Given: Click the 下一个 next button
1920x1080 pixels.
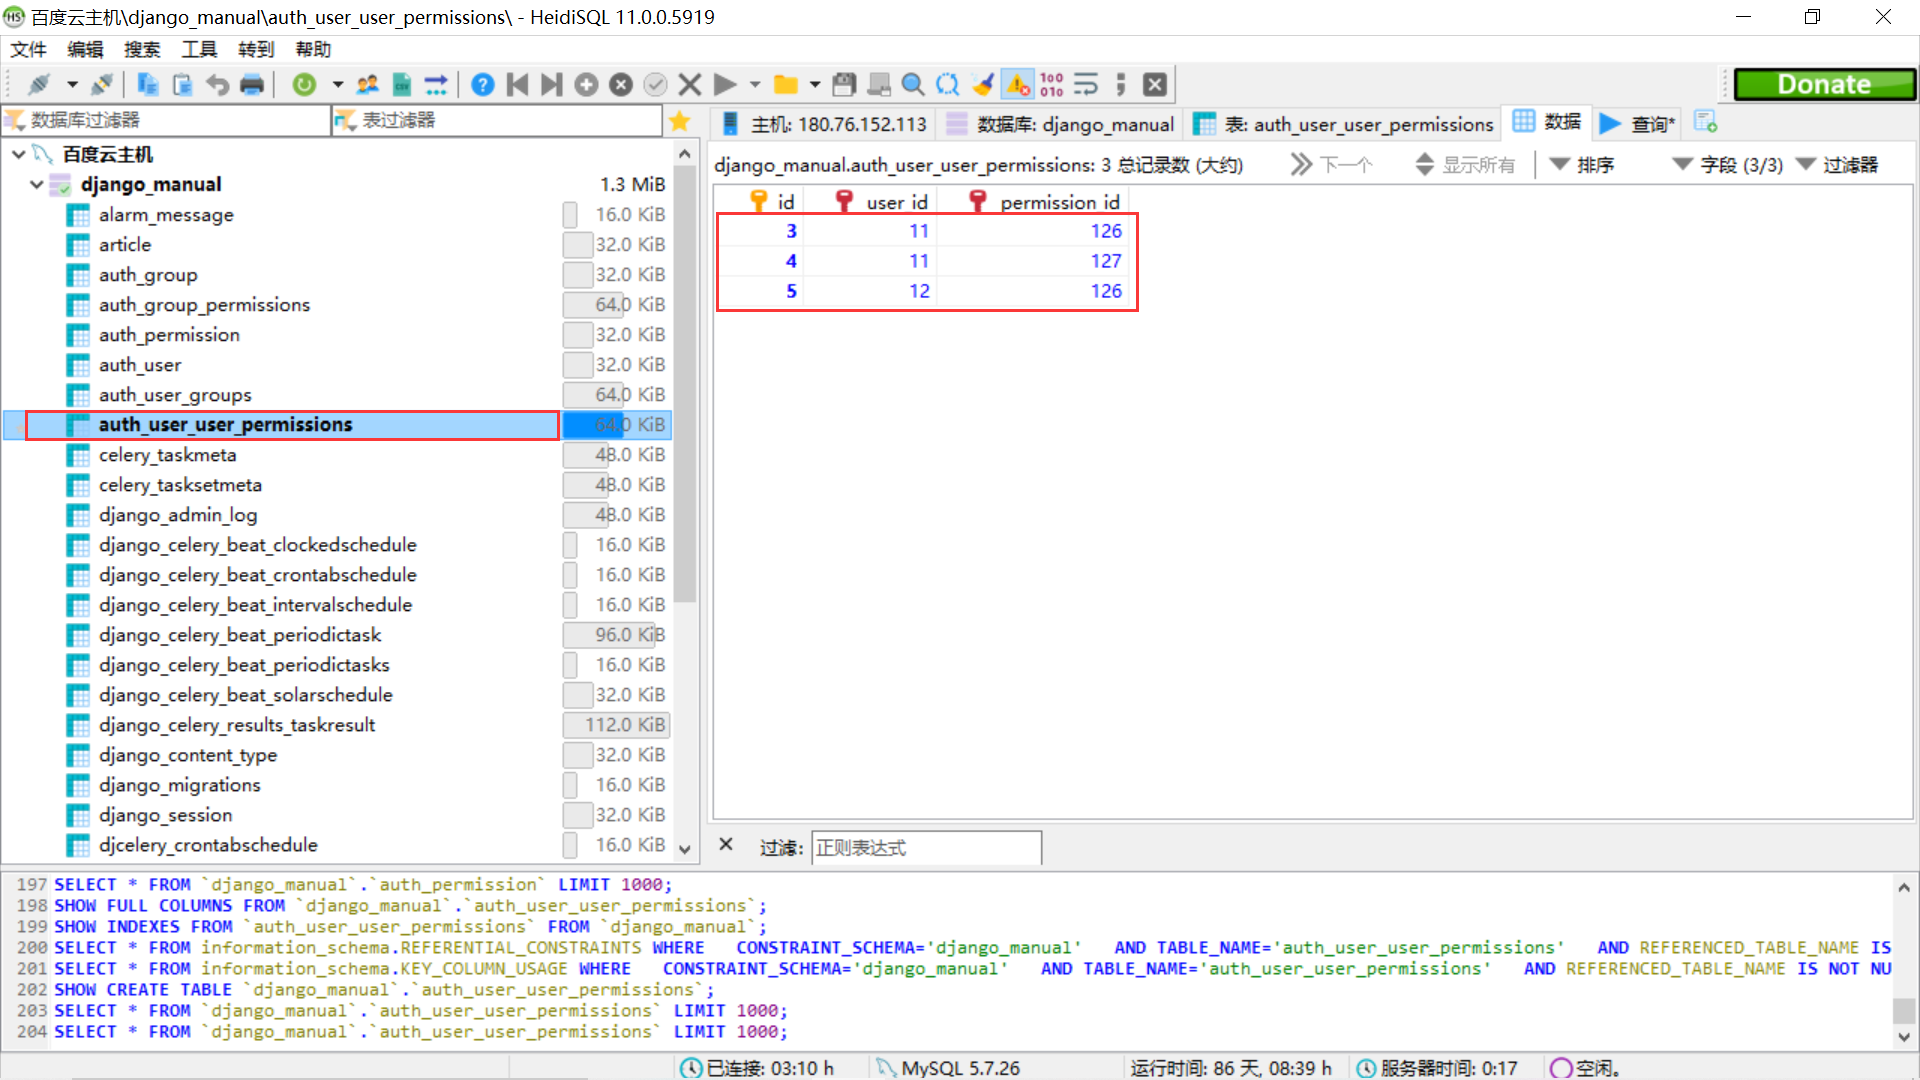Looking at the screenshot, I should [x=1331, y=165].
